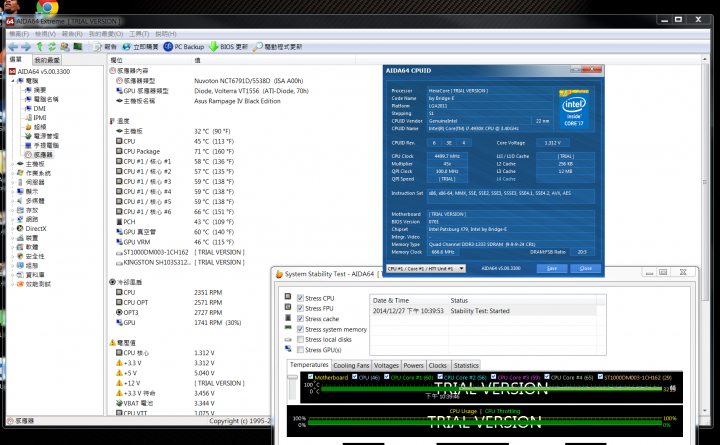Toggle Motherboard graph line checkbox

click(310, 377)
